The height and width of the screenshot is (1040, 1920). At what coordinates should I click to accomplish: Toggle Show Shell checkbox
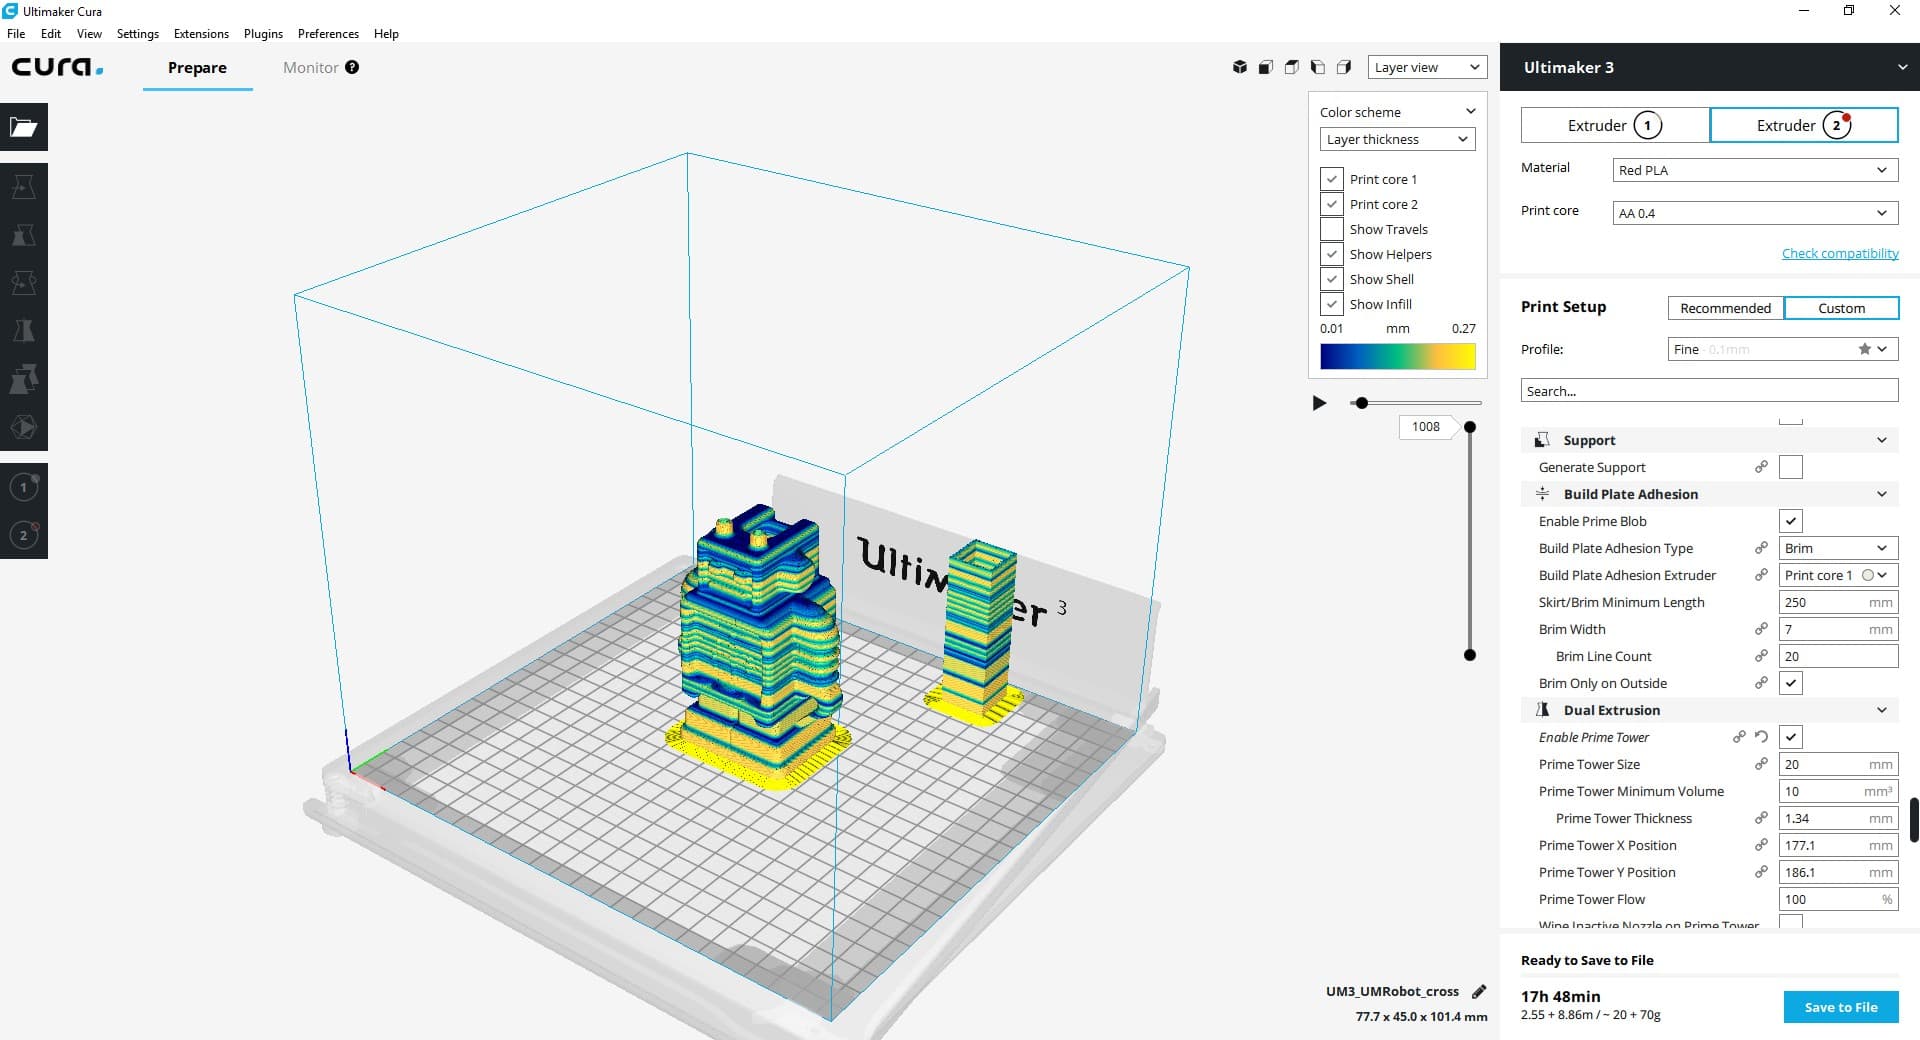click(1331, 279)
